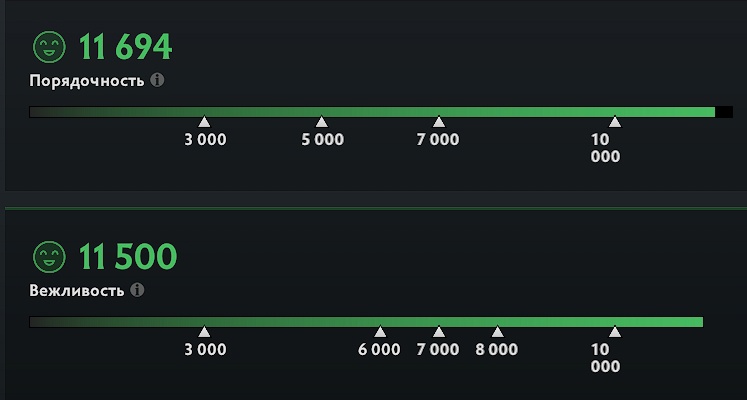747x400 pixels.
Task: Click the Порядочность green progress bar
Action: point(372,112)
